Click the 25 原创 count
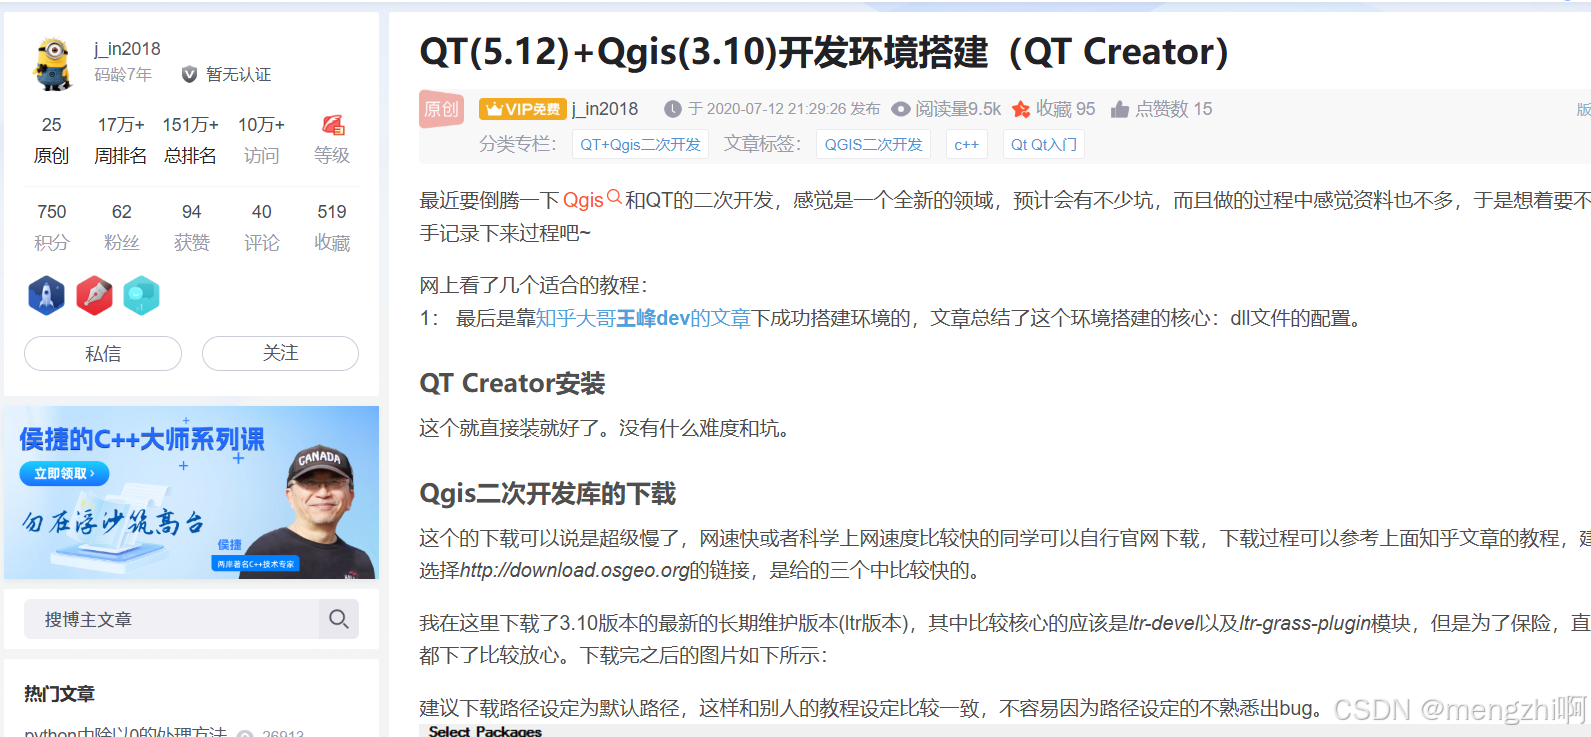Screen dimensions: 1591x737 [x=52, y=140]
